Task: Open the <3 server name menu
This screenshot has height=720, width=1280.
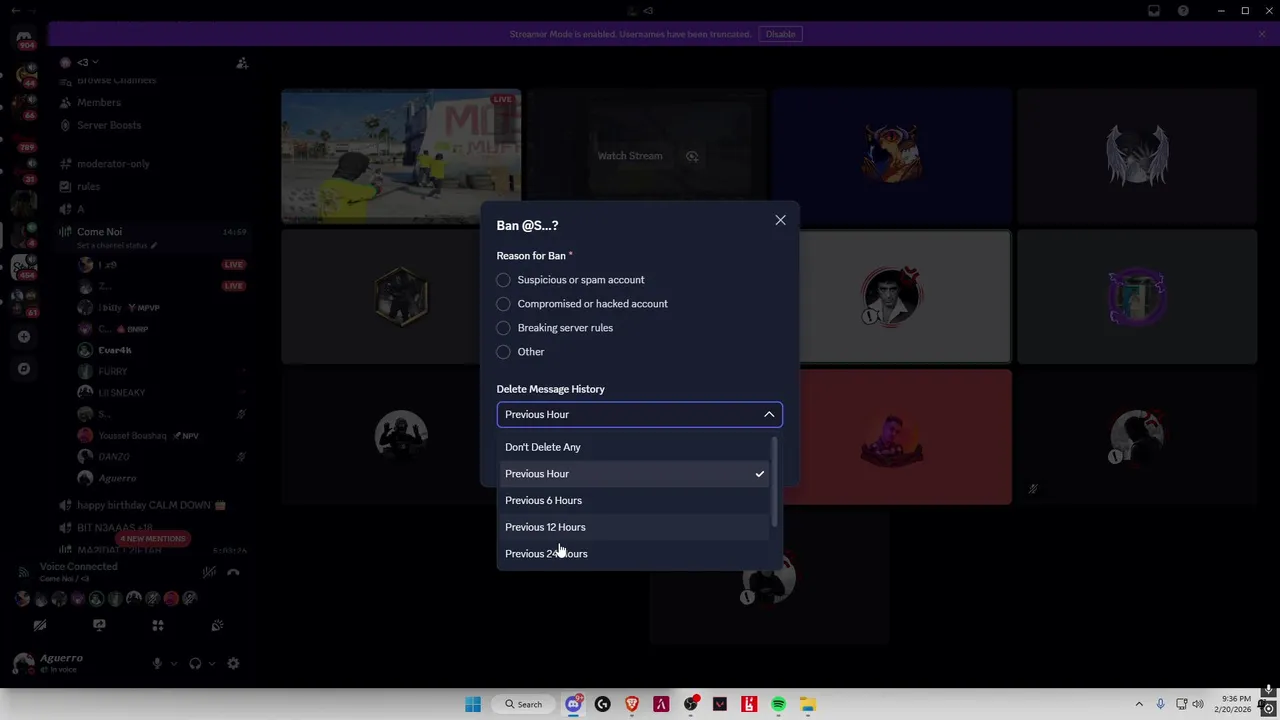Action: [x=88, y=62]
